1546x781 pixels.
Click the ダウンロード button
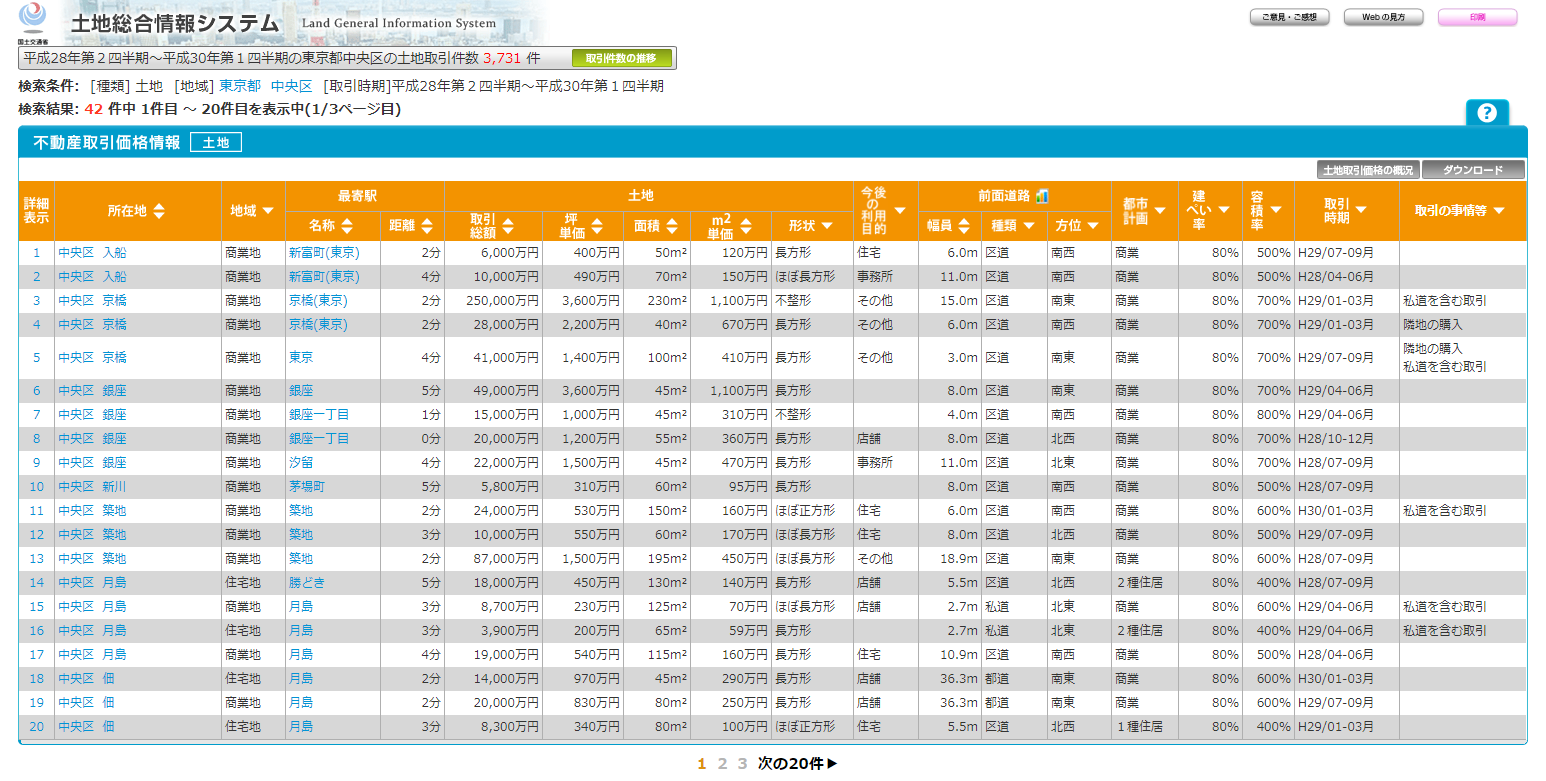[x=1473, y=170]
